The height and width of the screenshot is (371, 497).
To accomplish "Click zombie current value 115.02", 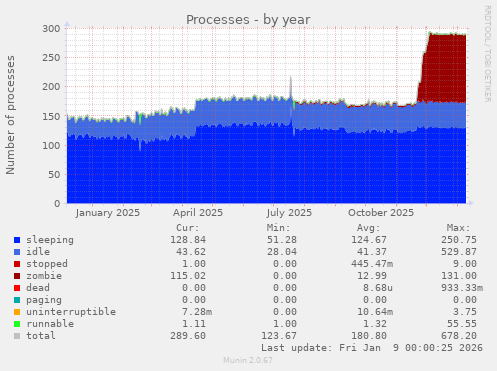I will tap(188, 276).
